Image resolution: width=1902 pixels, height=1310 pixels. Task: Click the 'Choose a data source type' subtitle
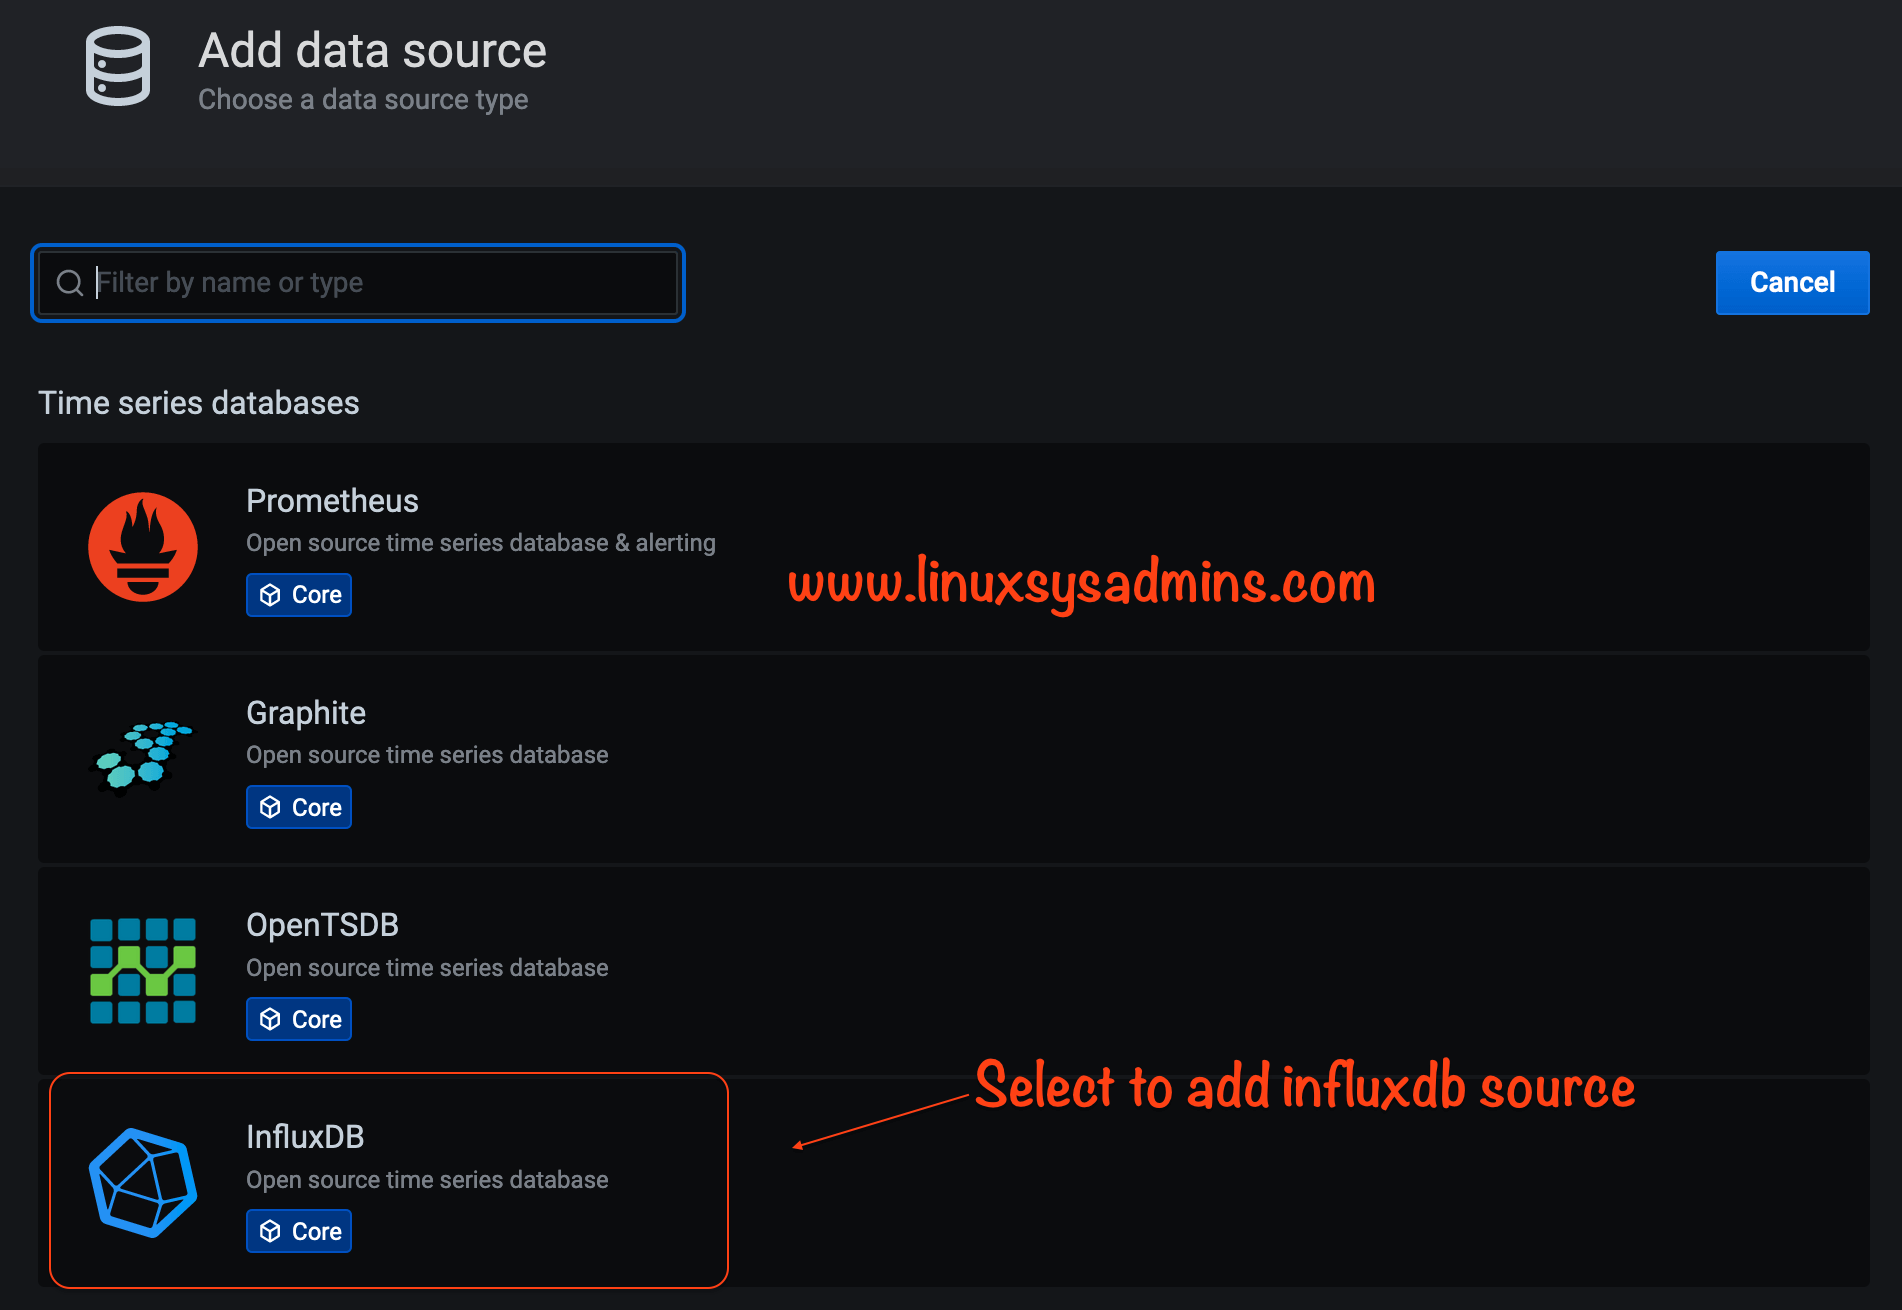click(363, 100)
